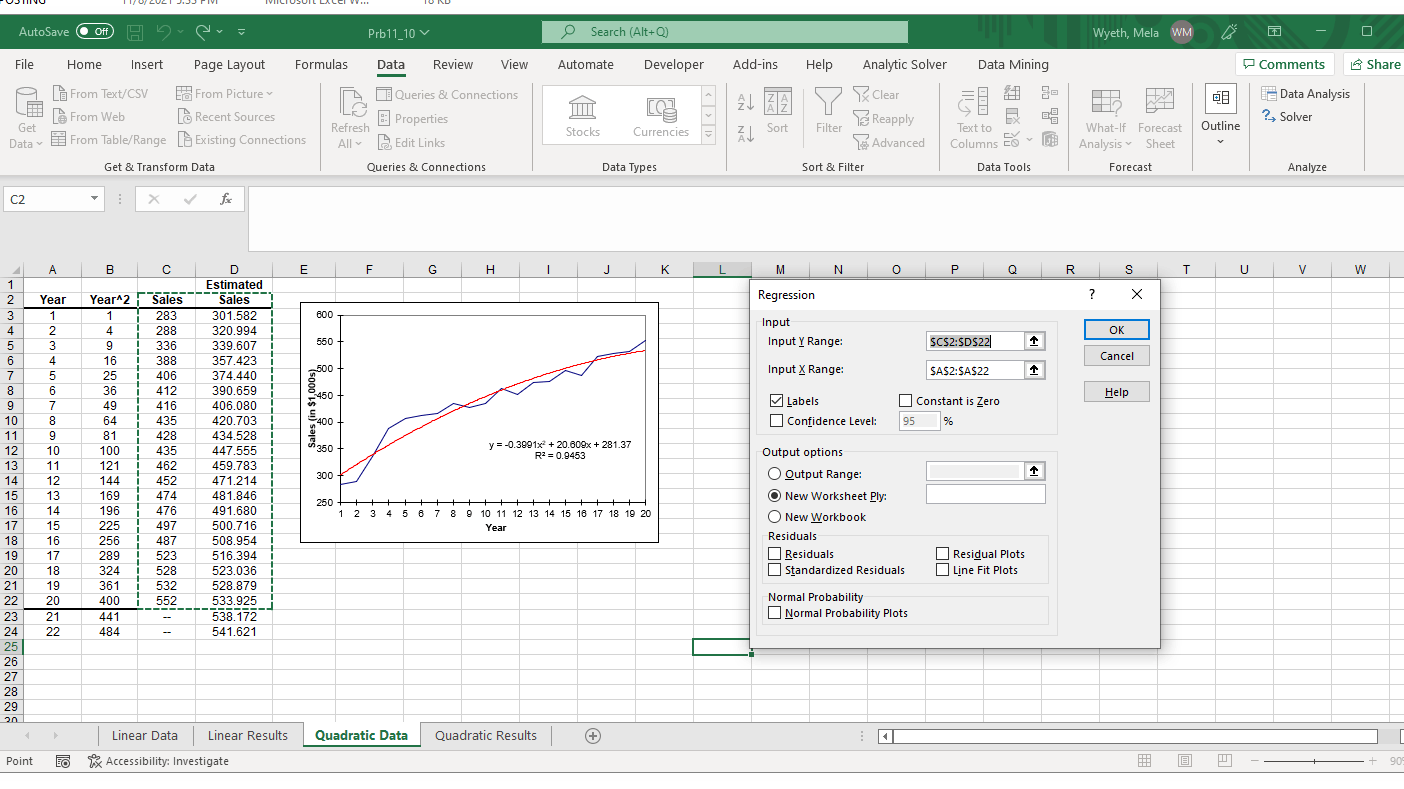The width and height of the screenshot is (1404, 789).
Task: Check the Residual Plots option
Action: point(942,554)
